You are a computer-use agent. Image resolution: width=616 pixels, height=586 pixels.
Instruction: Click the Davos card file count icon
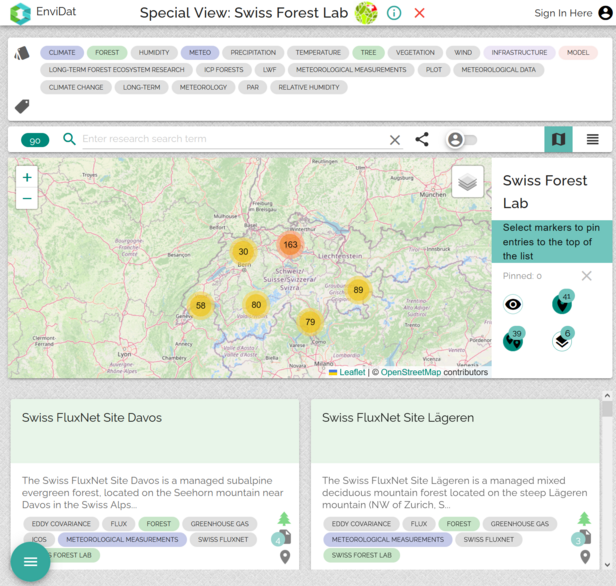click(x=282, y=538)
